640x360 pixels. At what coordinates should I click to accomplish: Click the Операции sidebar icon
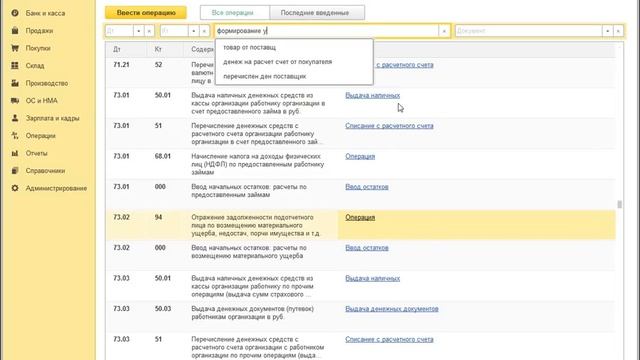click(x=15, y=136)
